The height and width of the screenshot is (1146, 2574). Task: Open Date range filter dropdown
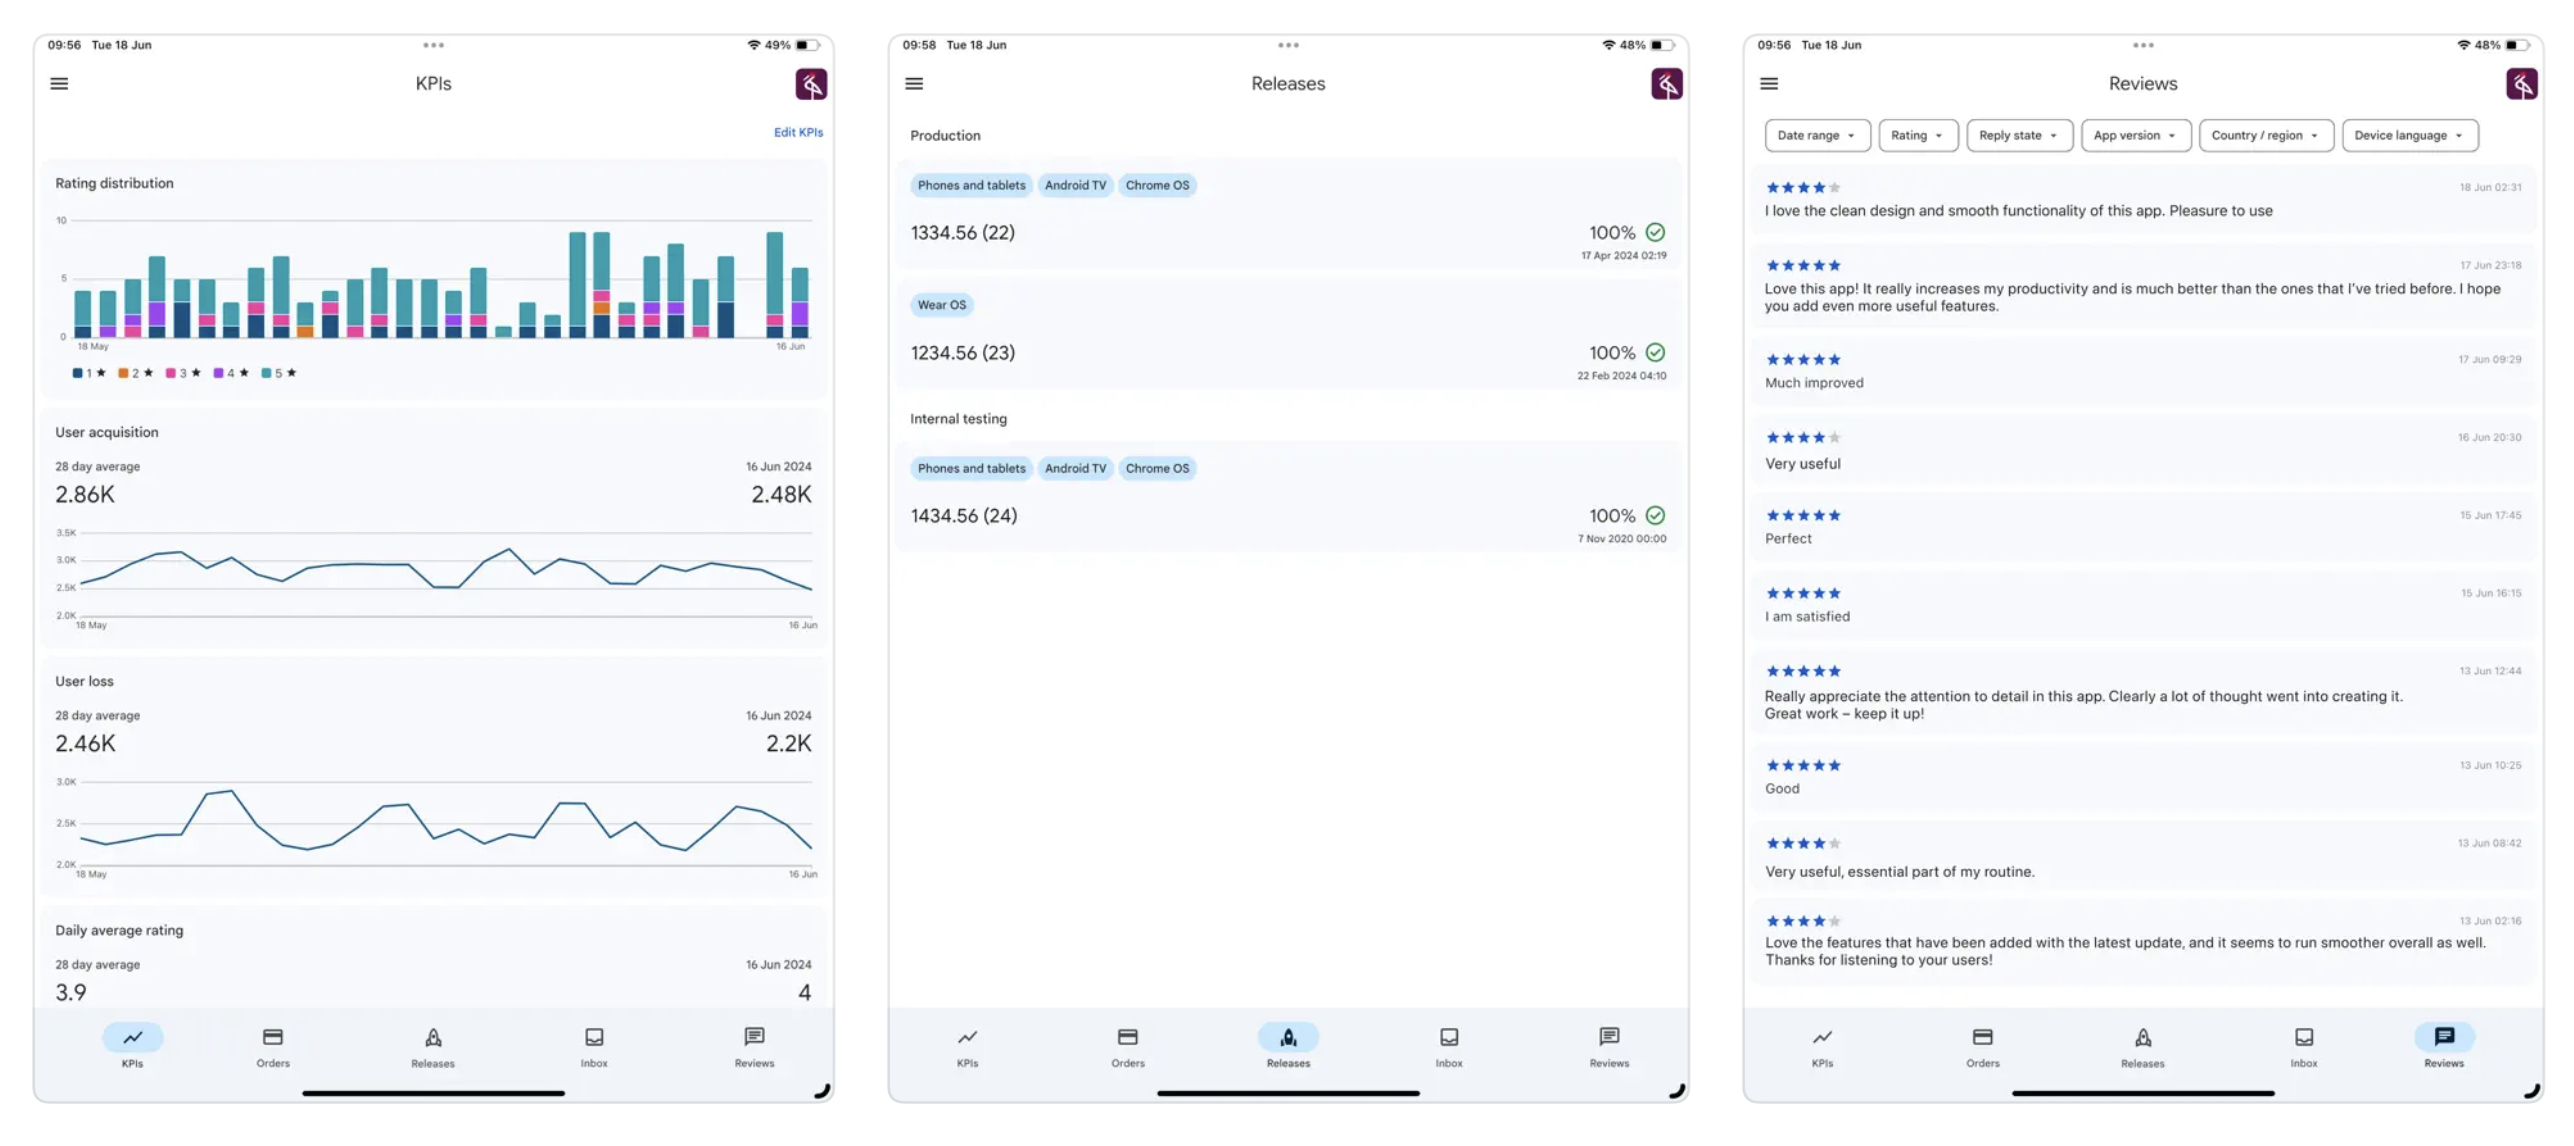[x=1817, y=135]
